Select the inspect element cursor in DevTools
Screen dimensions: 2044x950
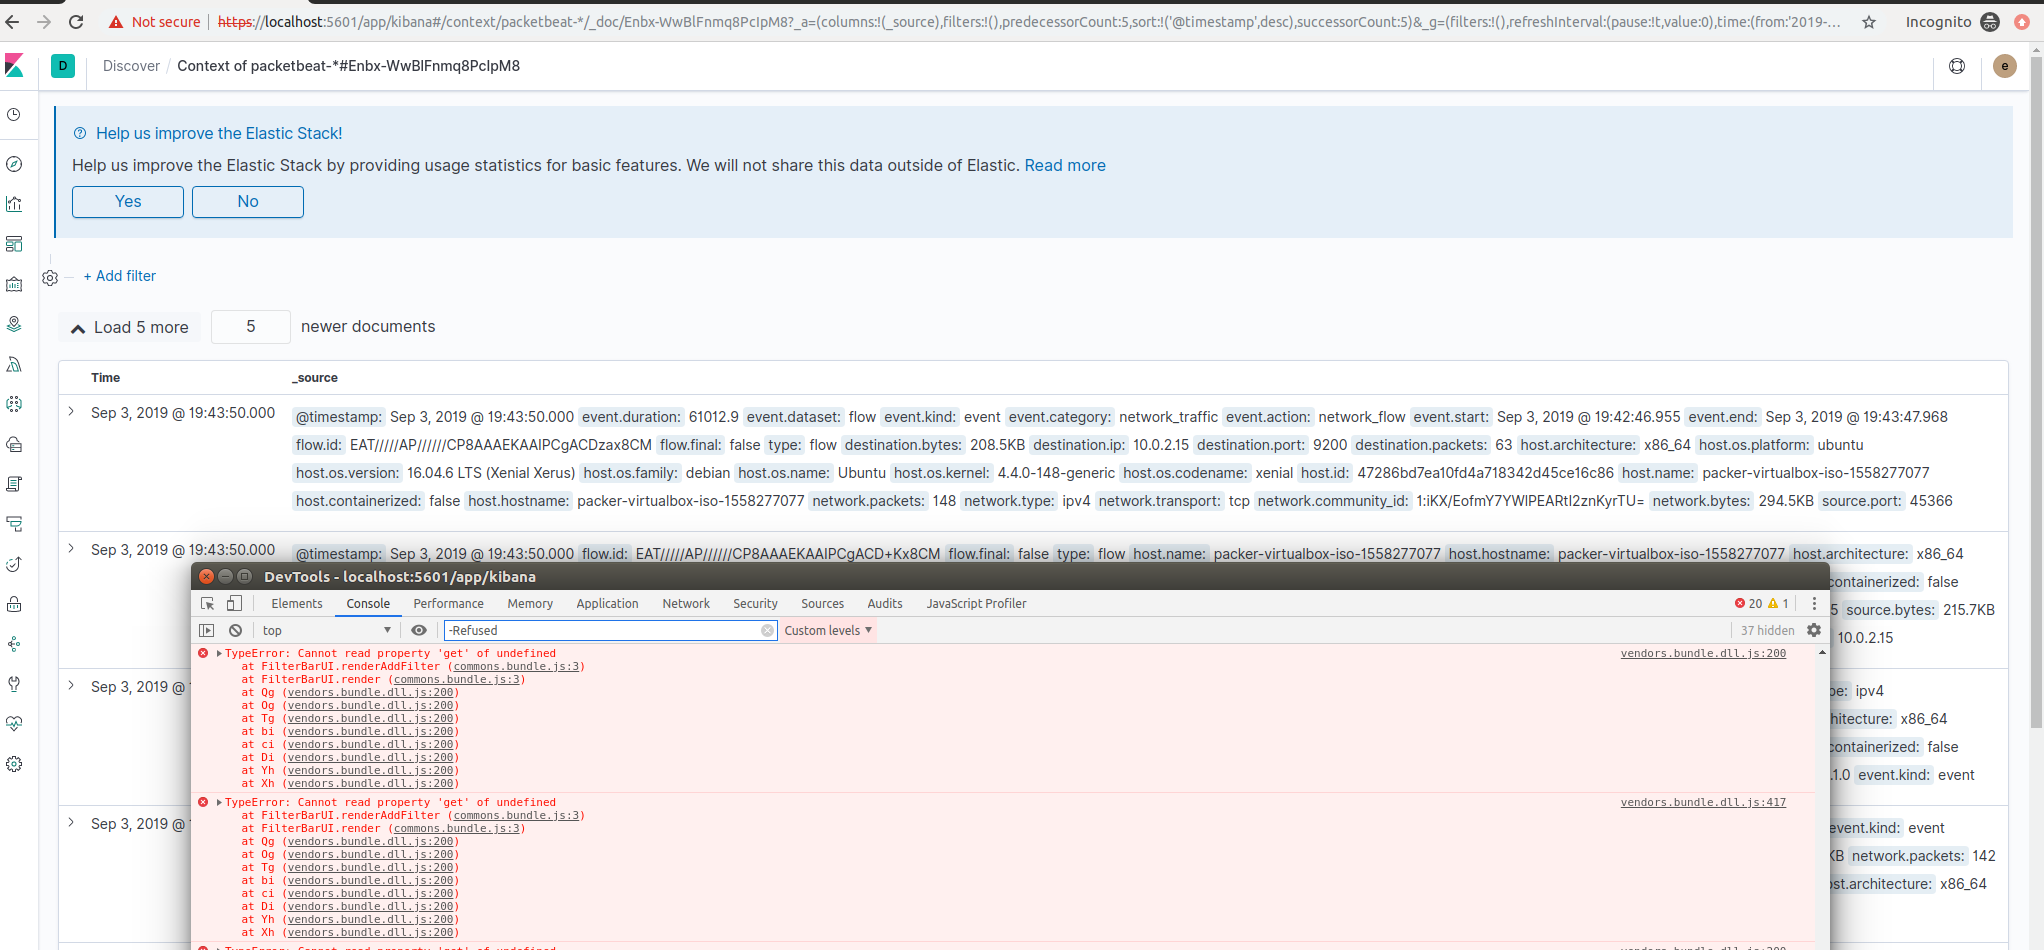[x=208, y=603]
